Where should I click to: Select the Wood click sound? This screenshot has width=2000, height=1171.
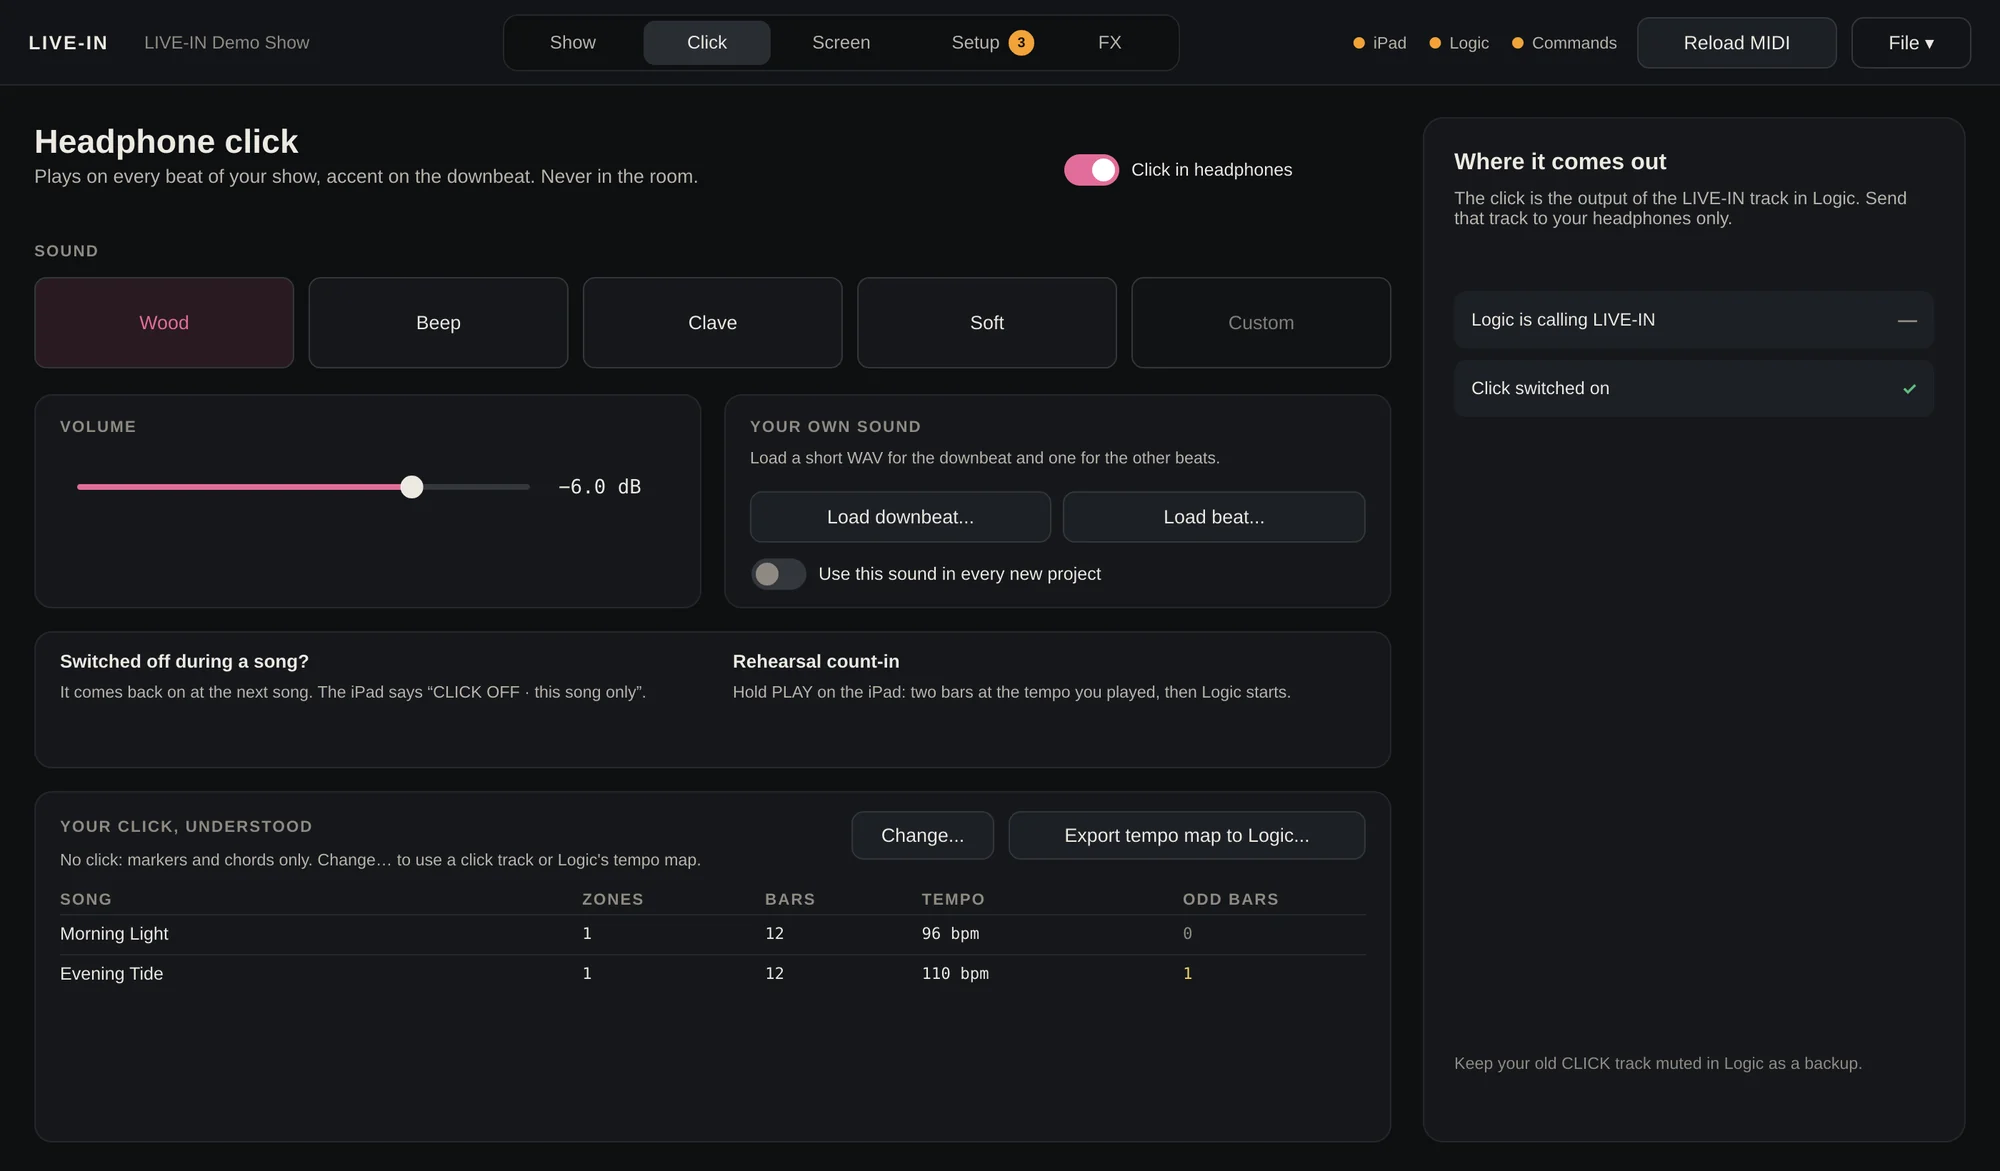tap(164, 323)
